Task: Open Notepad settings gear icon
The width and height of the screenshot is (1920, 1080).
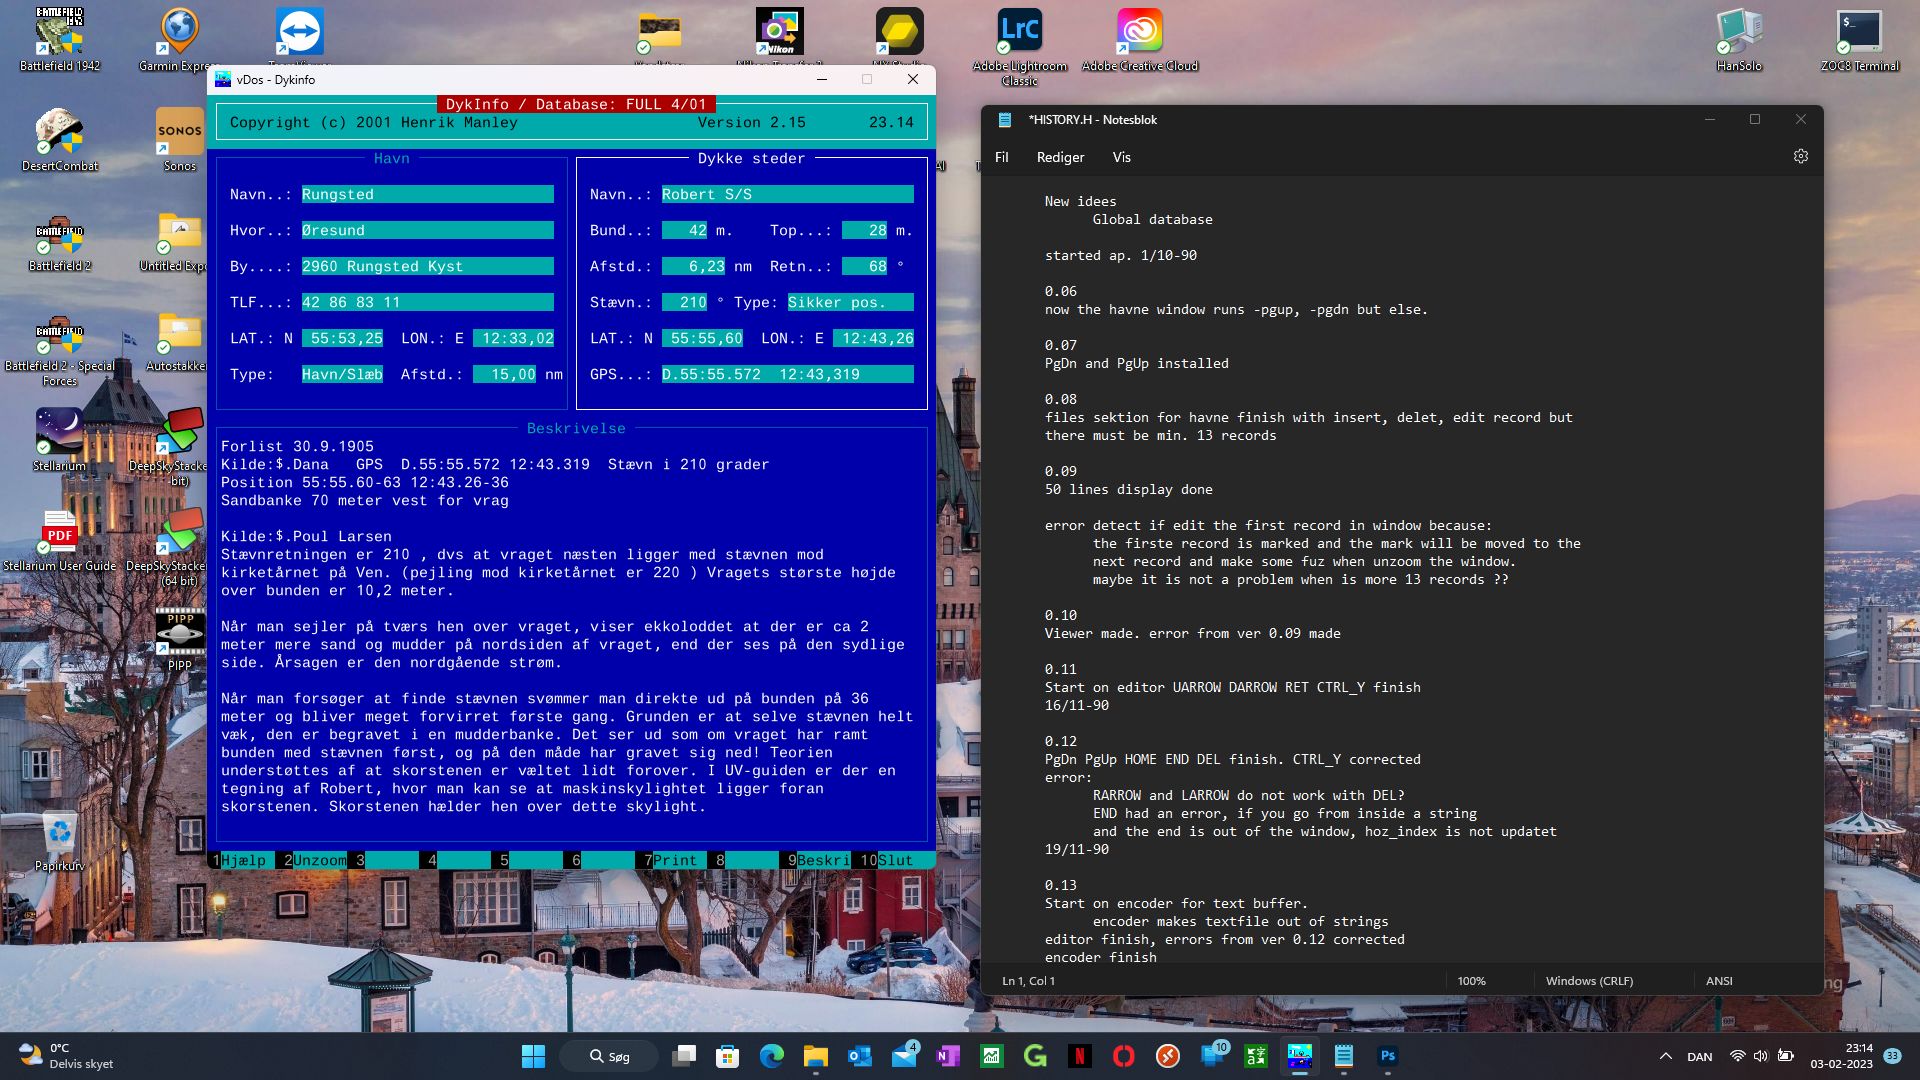Action: 1800,157
